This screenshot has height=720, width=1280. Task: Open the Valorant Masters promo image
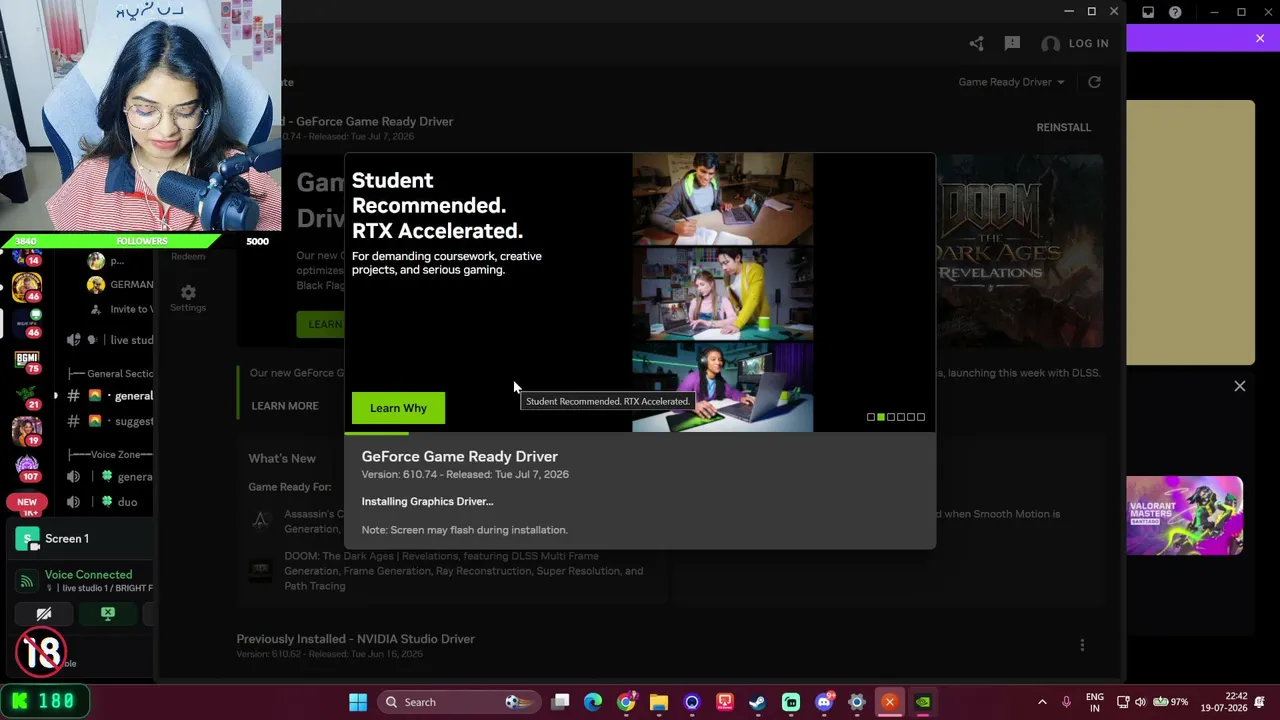(1184, 515)
